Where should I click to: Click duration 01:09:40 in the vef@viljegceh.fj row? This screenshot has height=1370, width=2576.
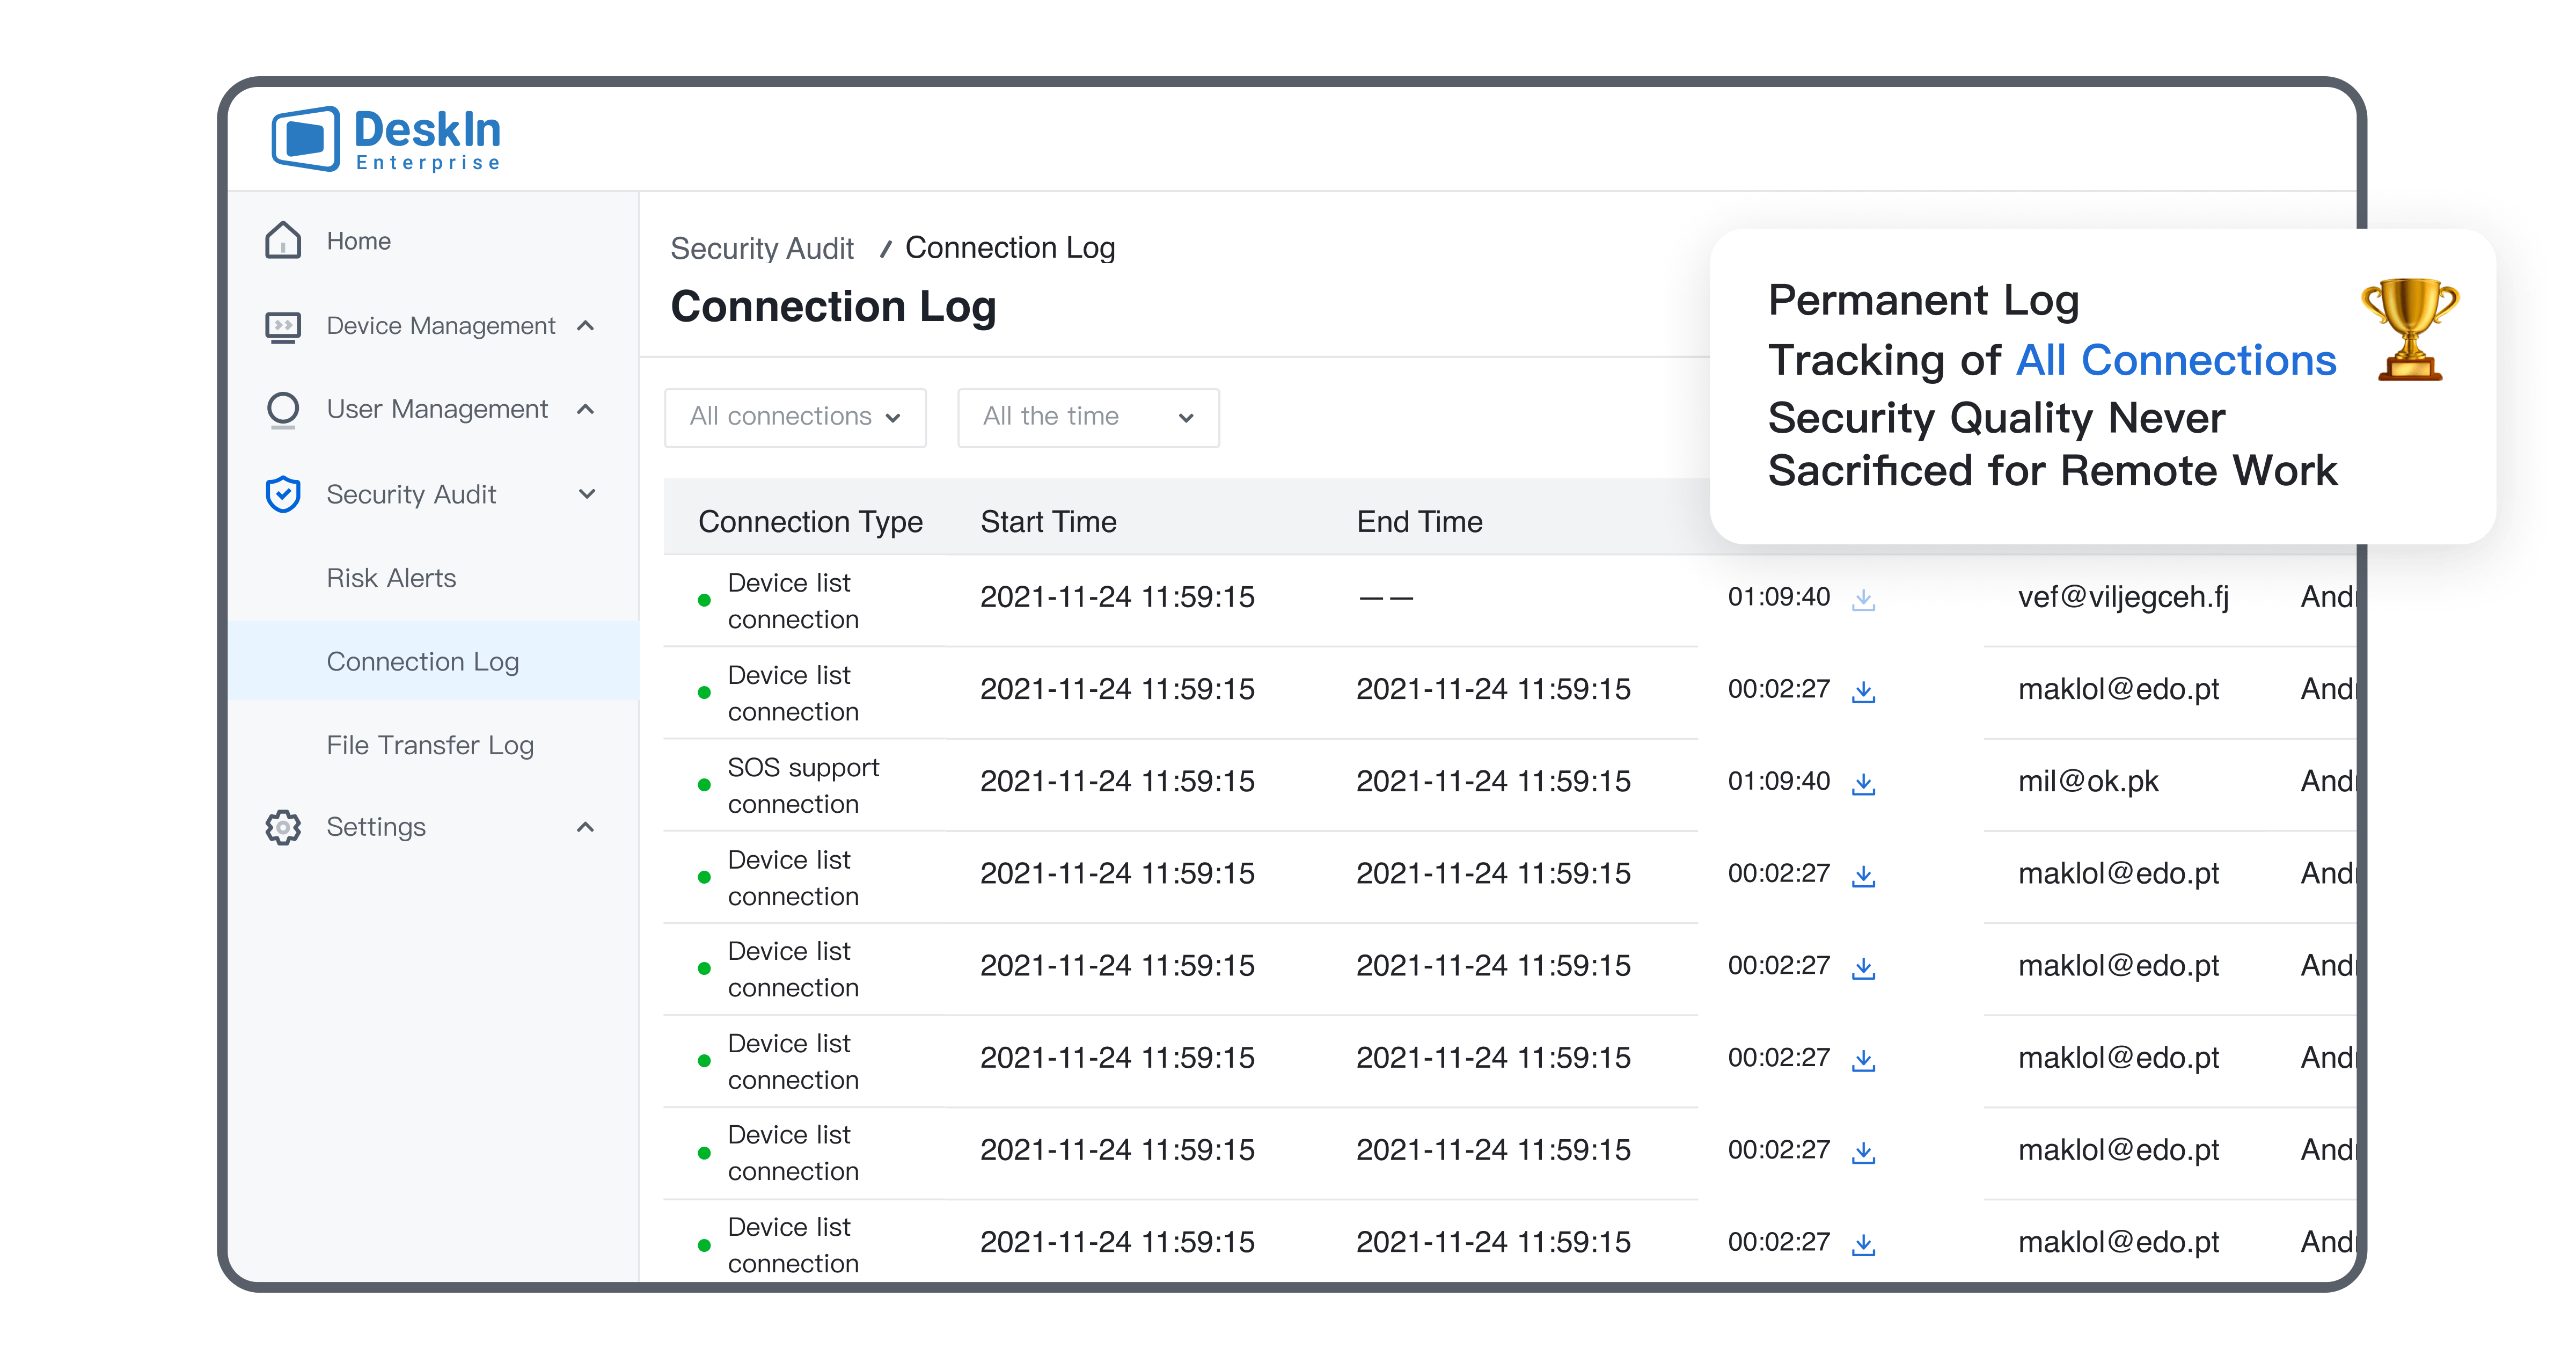pyautogui.click(x=1779, y=597)
